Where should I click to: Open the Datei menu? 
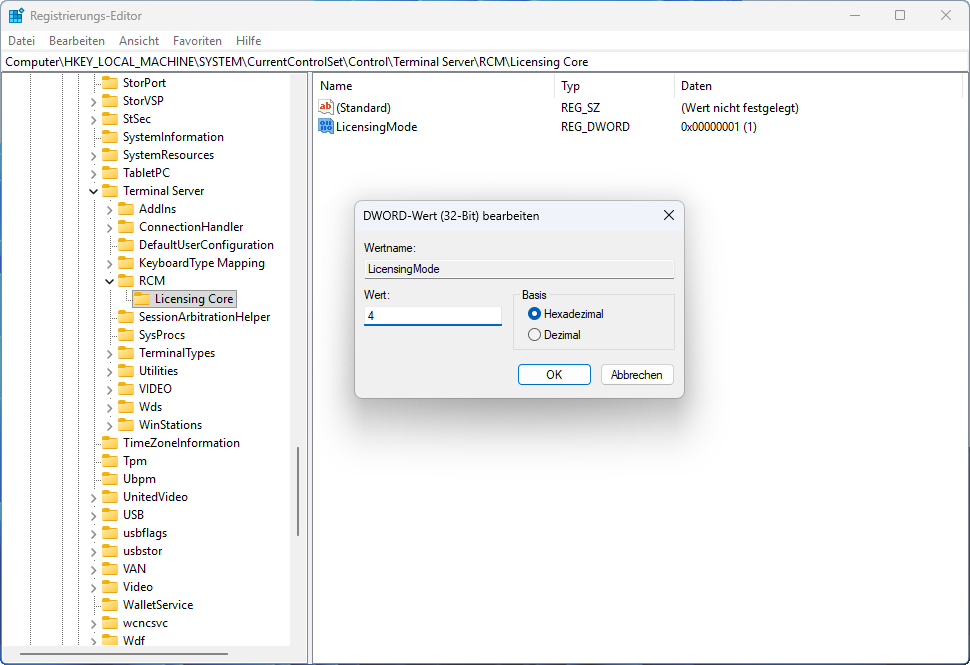point(22,41)
